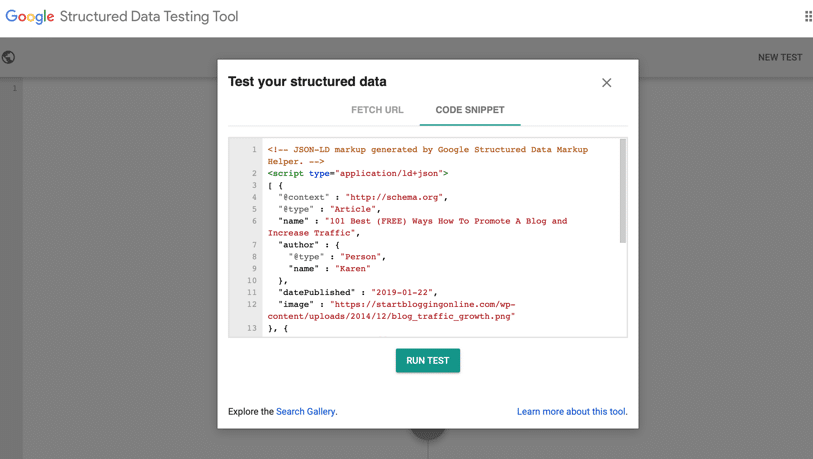Open Learn more about this tool link
Screen dimensions: 813x459
(x=571, y=411)
